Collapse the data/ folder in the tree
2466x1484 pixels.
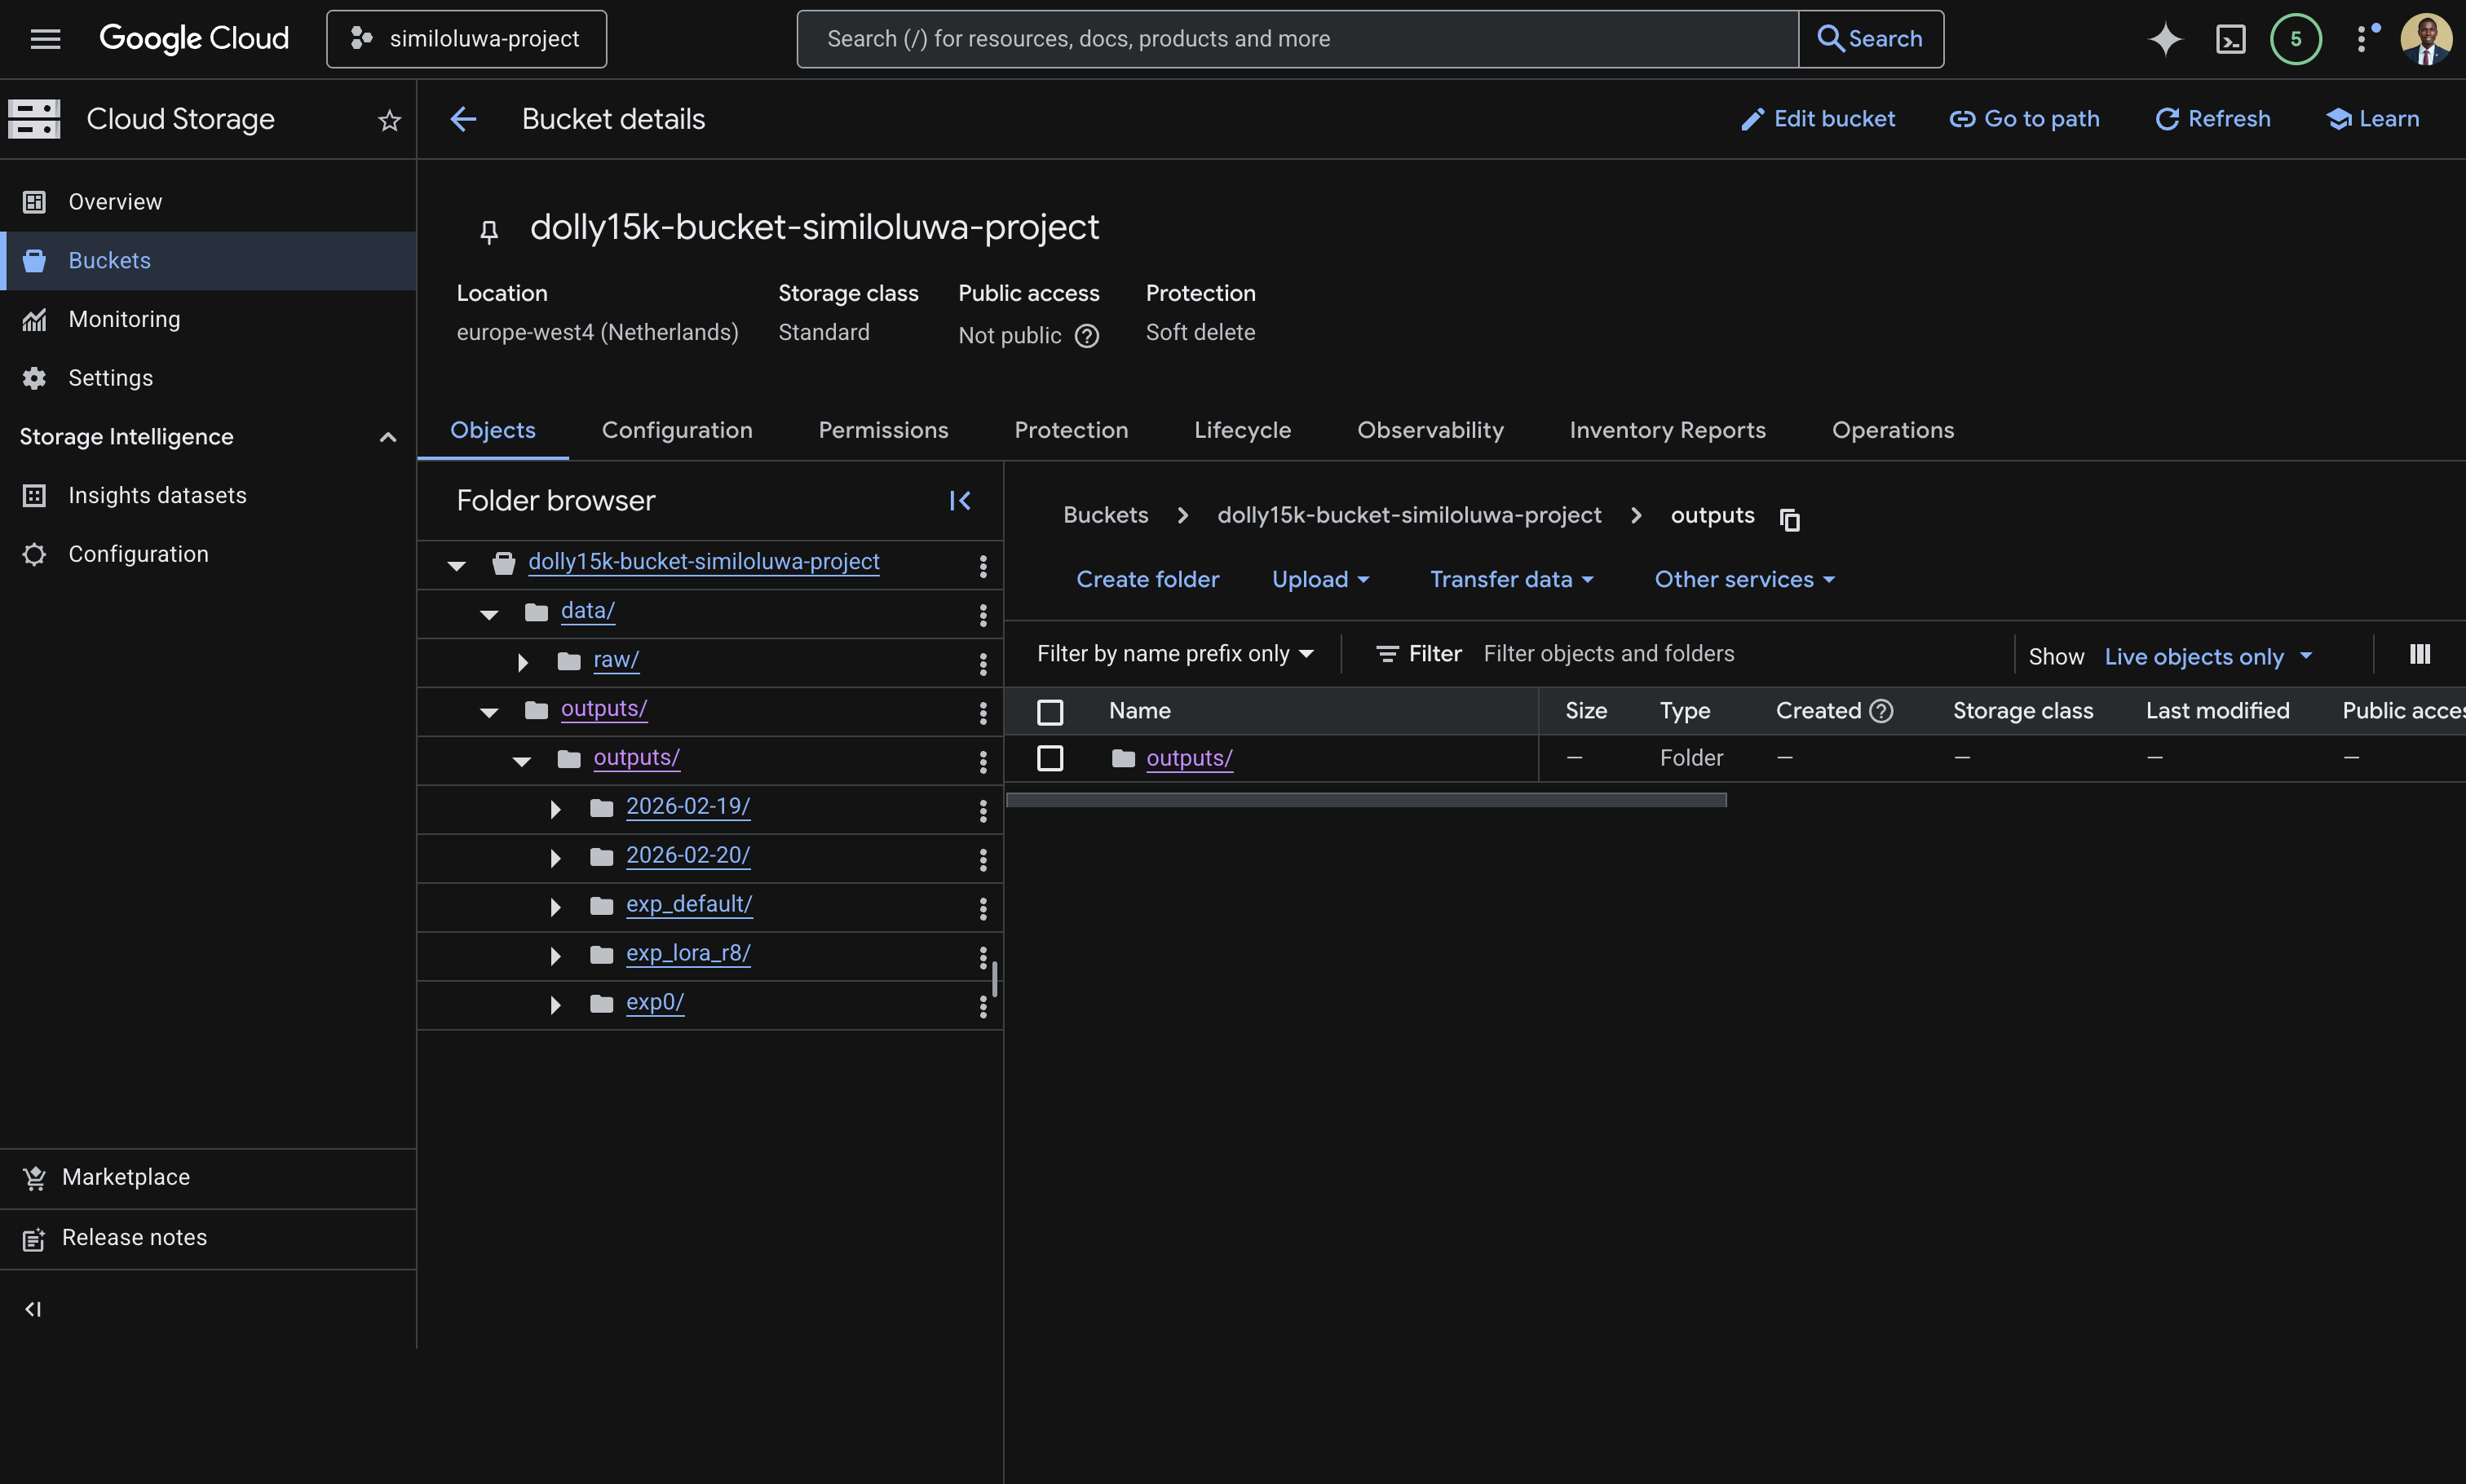click(489, 613)
